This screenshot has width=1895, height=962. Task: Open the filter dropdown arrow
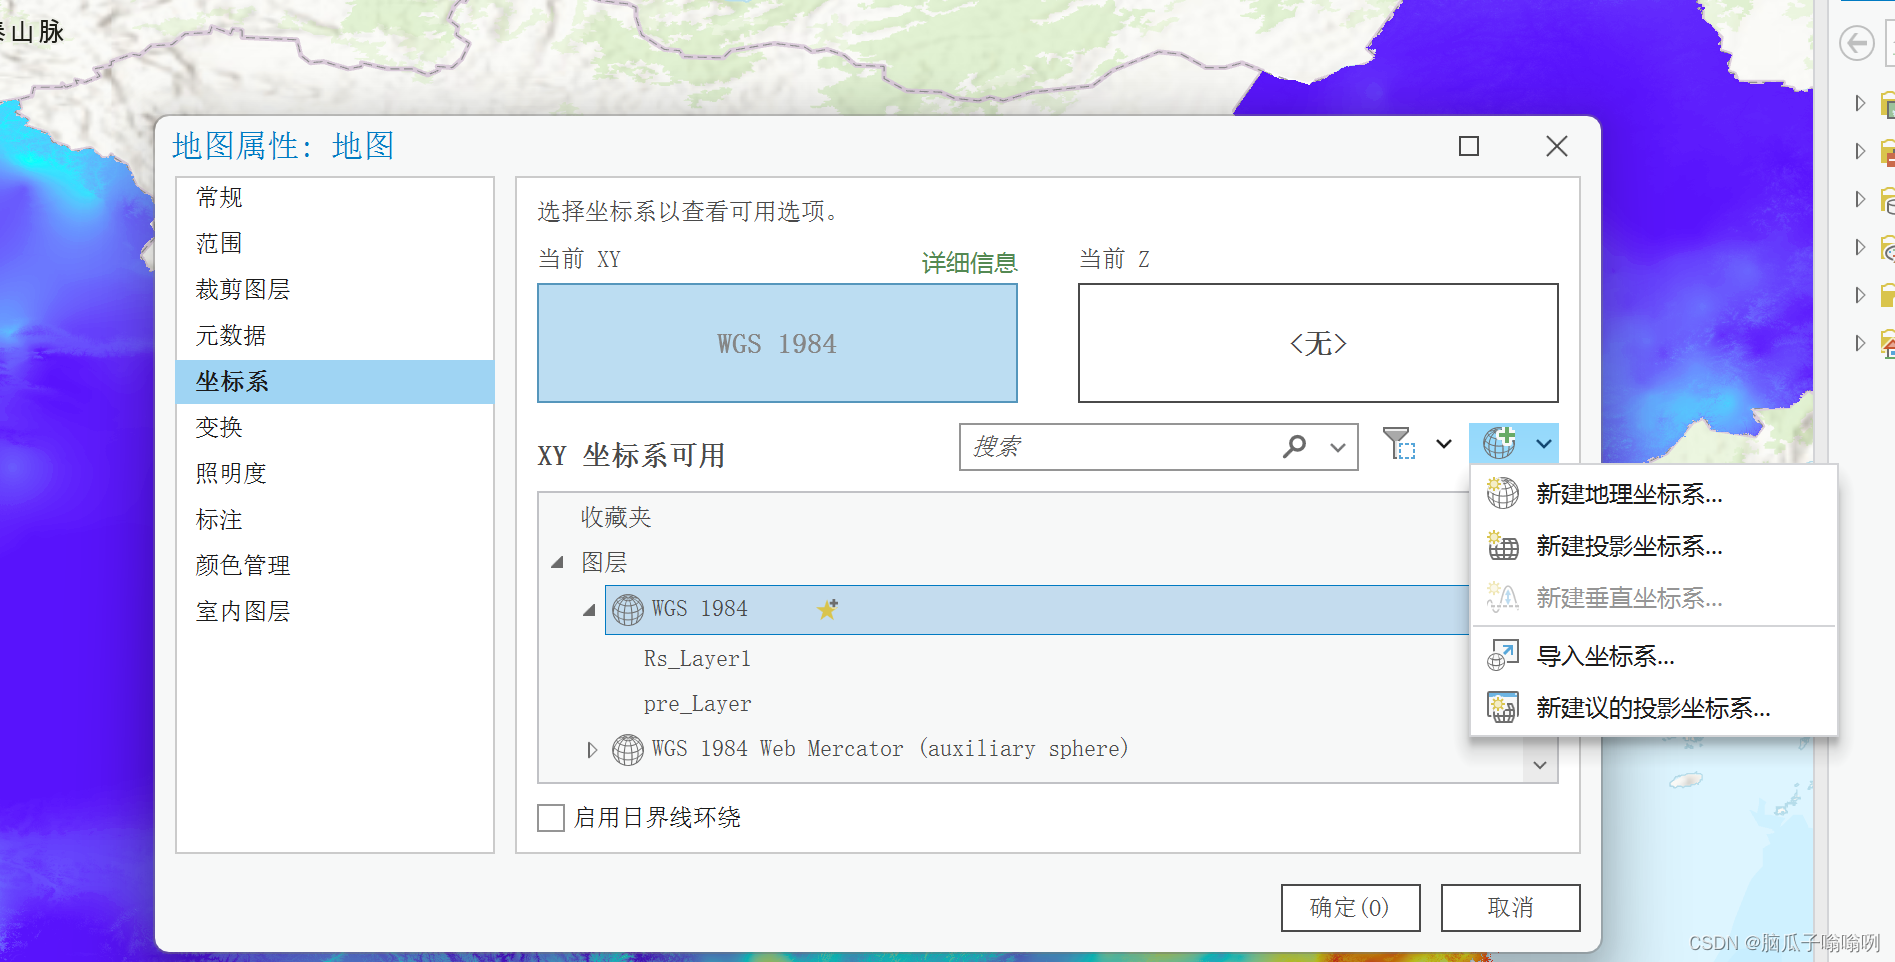point(1443,444)
